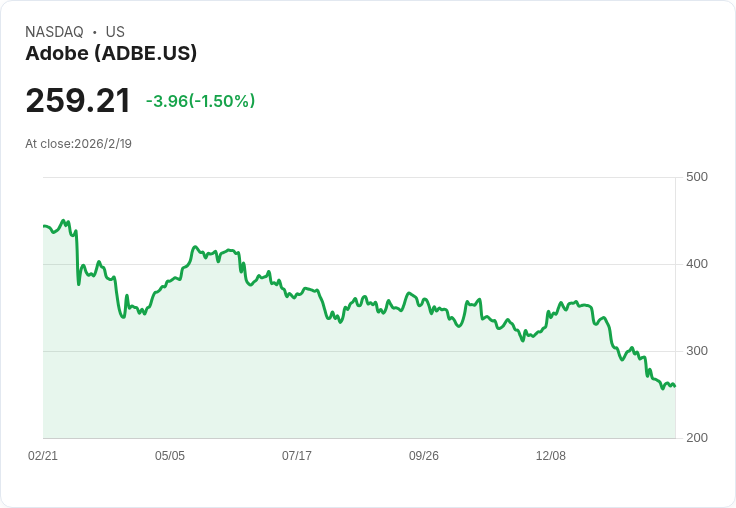Click the chart line's starting point

(44, 226)
